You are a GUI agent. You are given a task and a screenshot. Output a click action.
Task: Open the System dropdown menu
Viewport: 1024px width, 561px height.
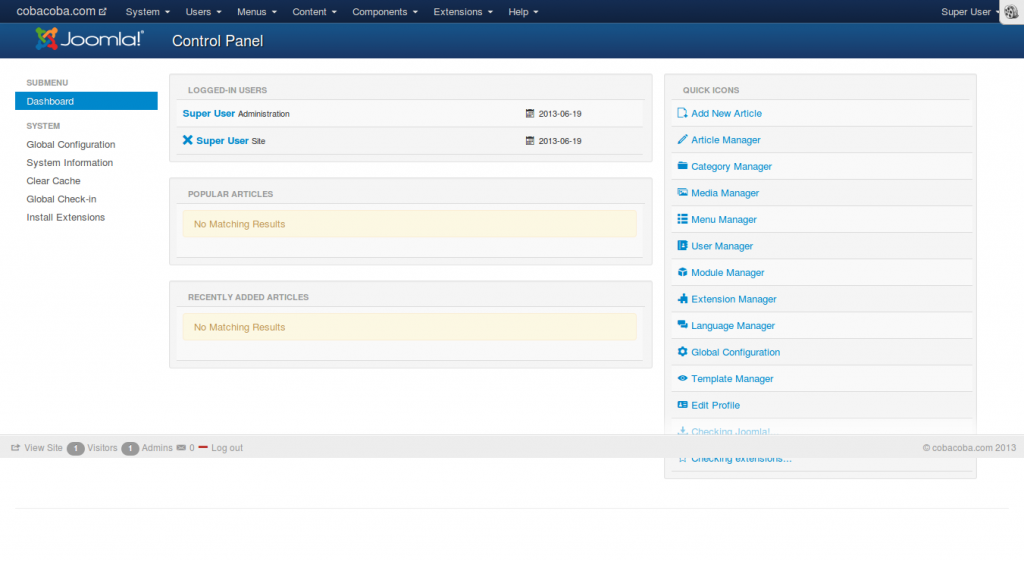(x=147, y=12)
